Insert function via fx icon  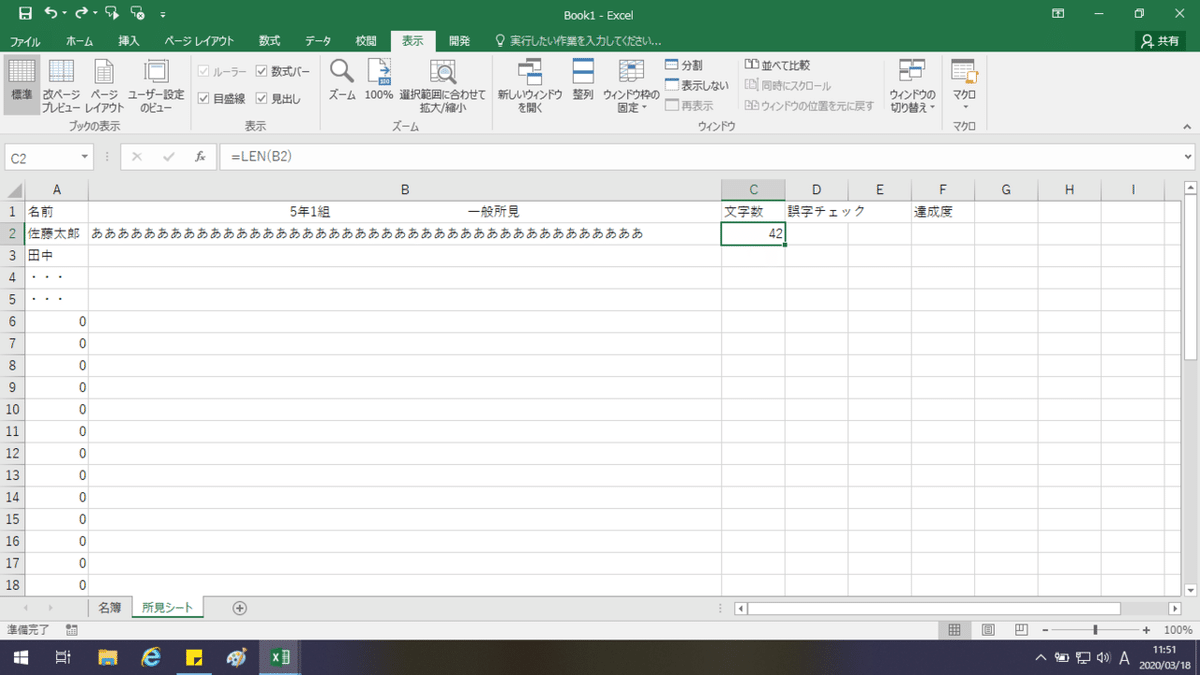pyautogui.click(x=200, y=157)
